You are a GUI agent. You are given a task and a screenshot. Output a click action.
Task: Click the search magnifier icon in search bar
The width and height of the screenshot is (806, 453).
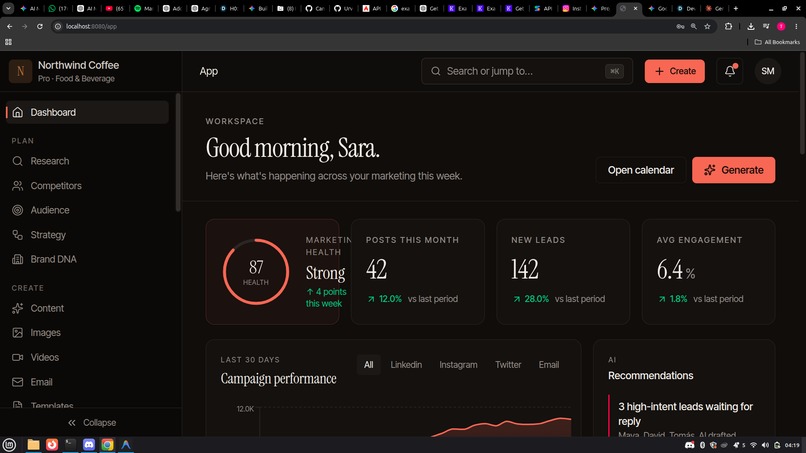[436, 71]
